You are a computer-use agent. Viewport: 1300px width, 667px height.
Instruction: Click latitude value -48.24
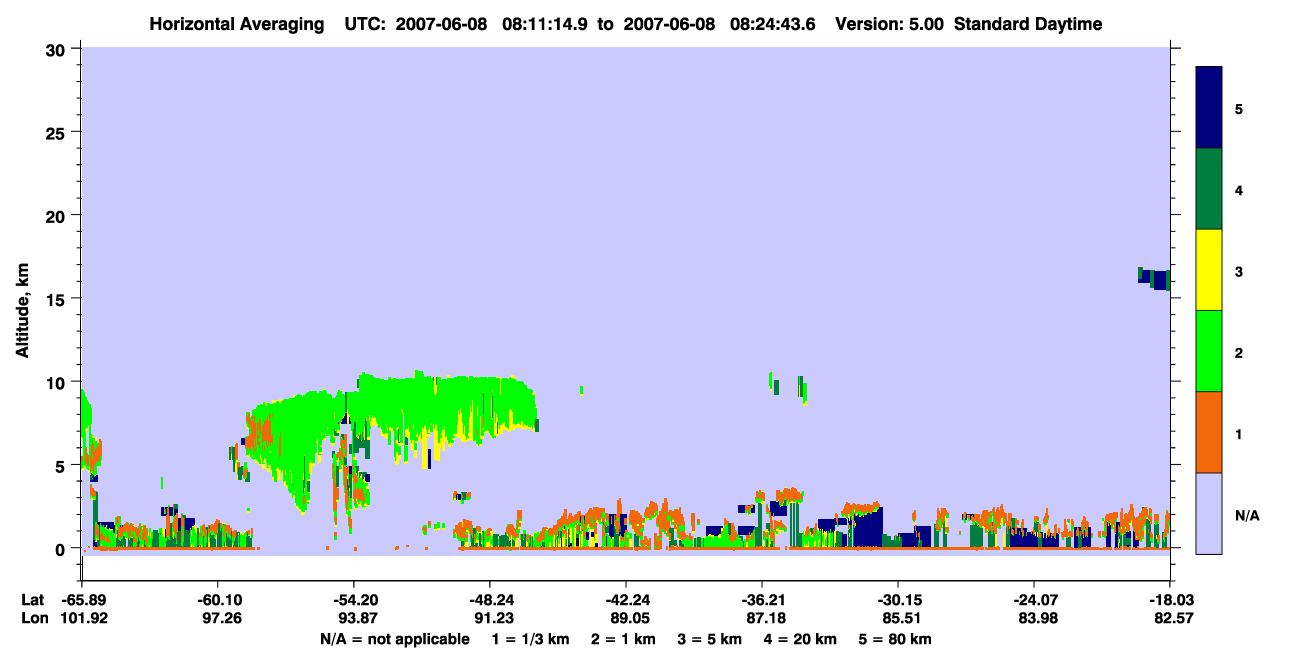coord(489,600)
